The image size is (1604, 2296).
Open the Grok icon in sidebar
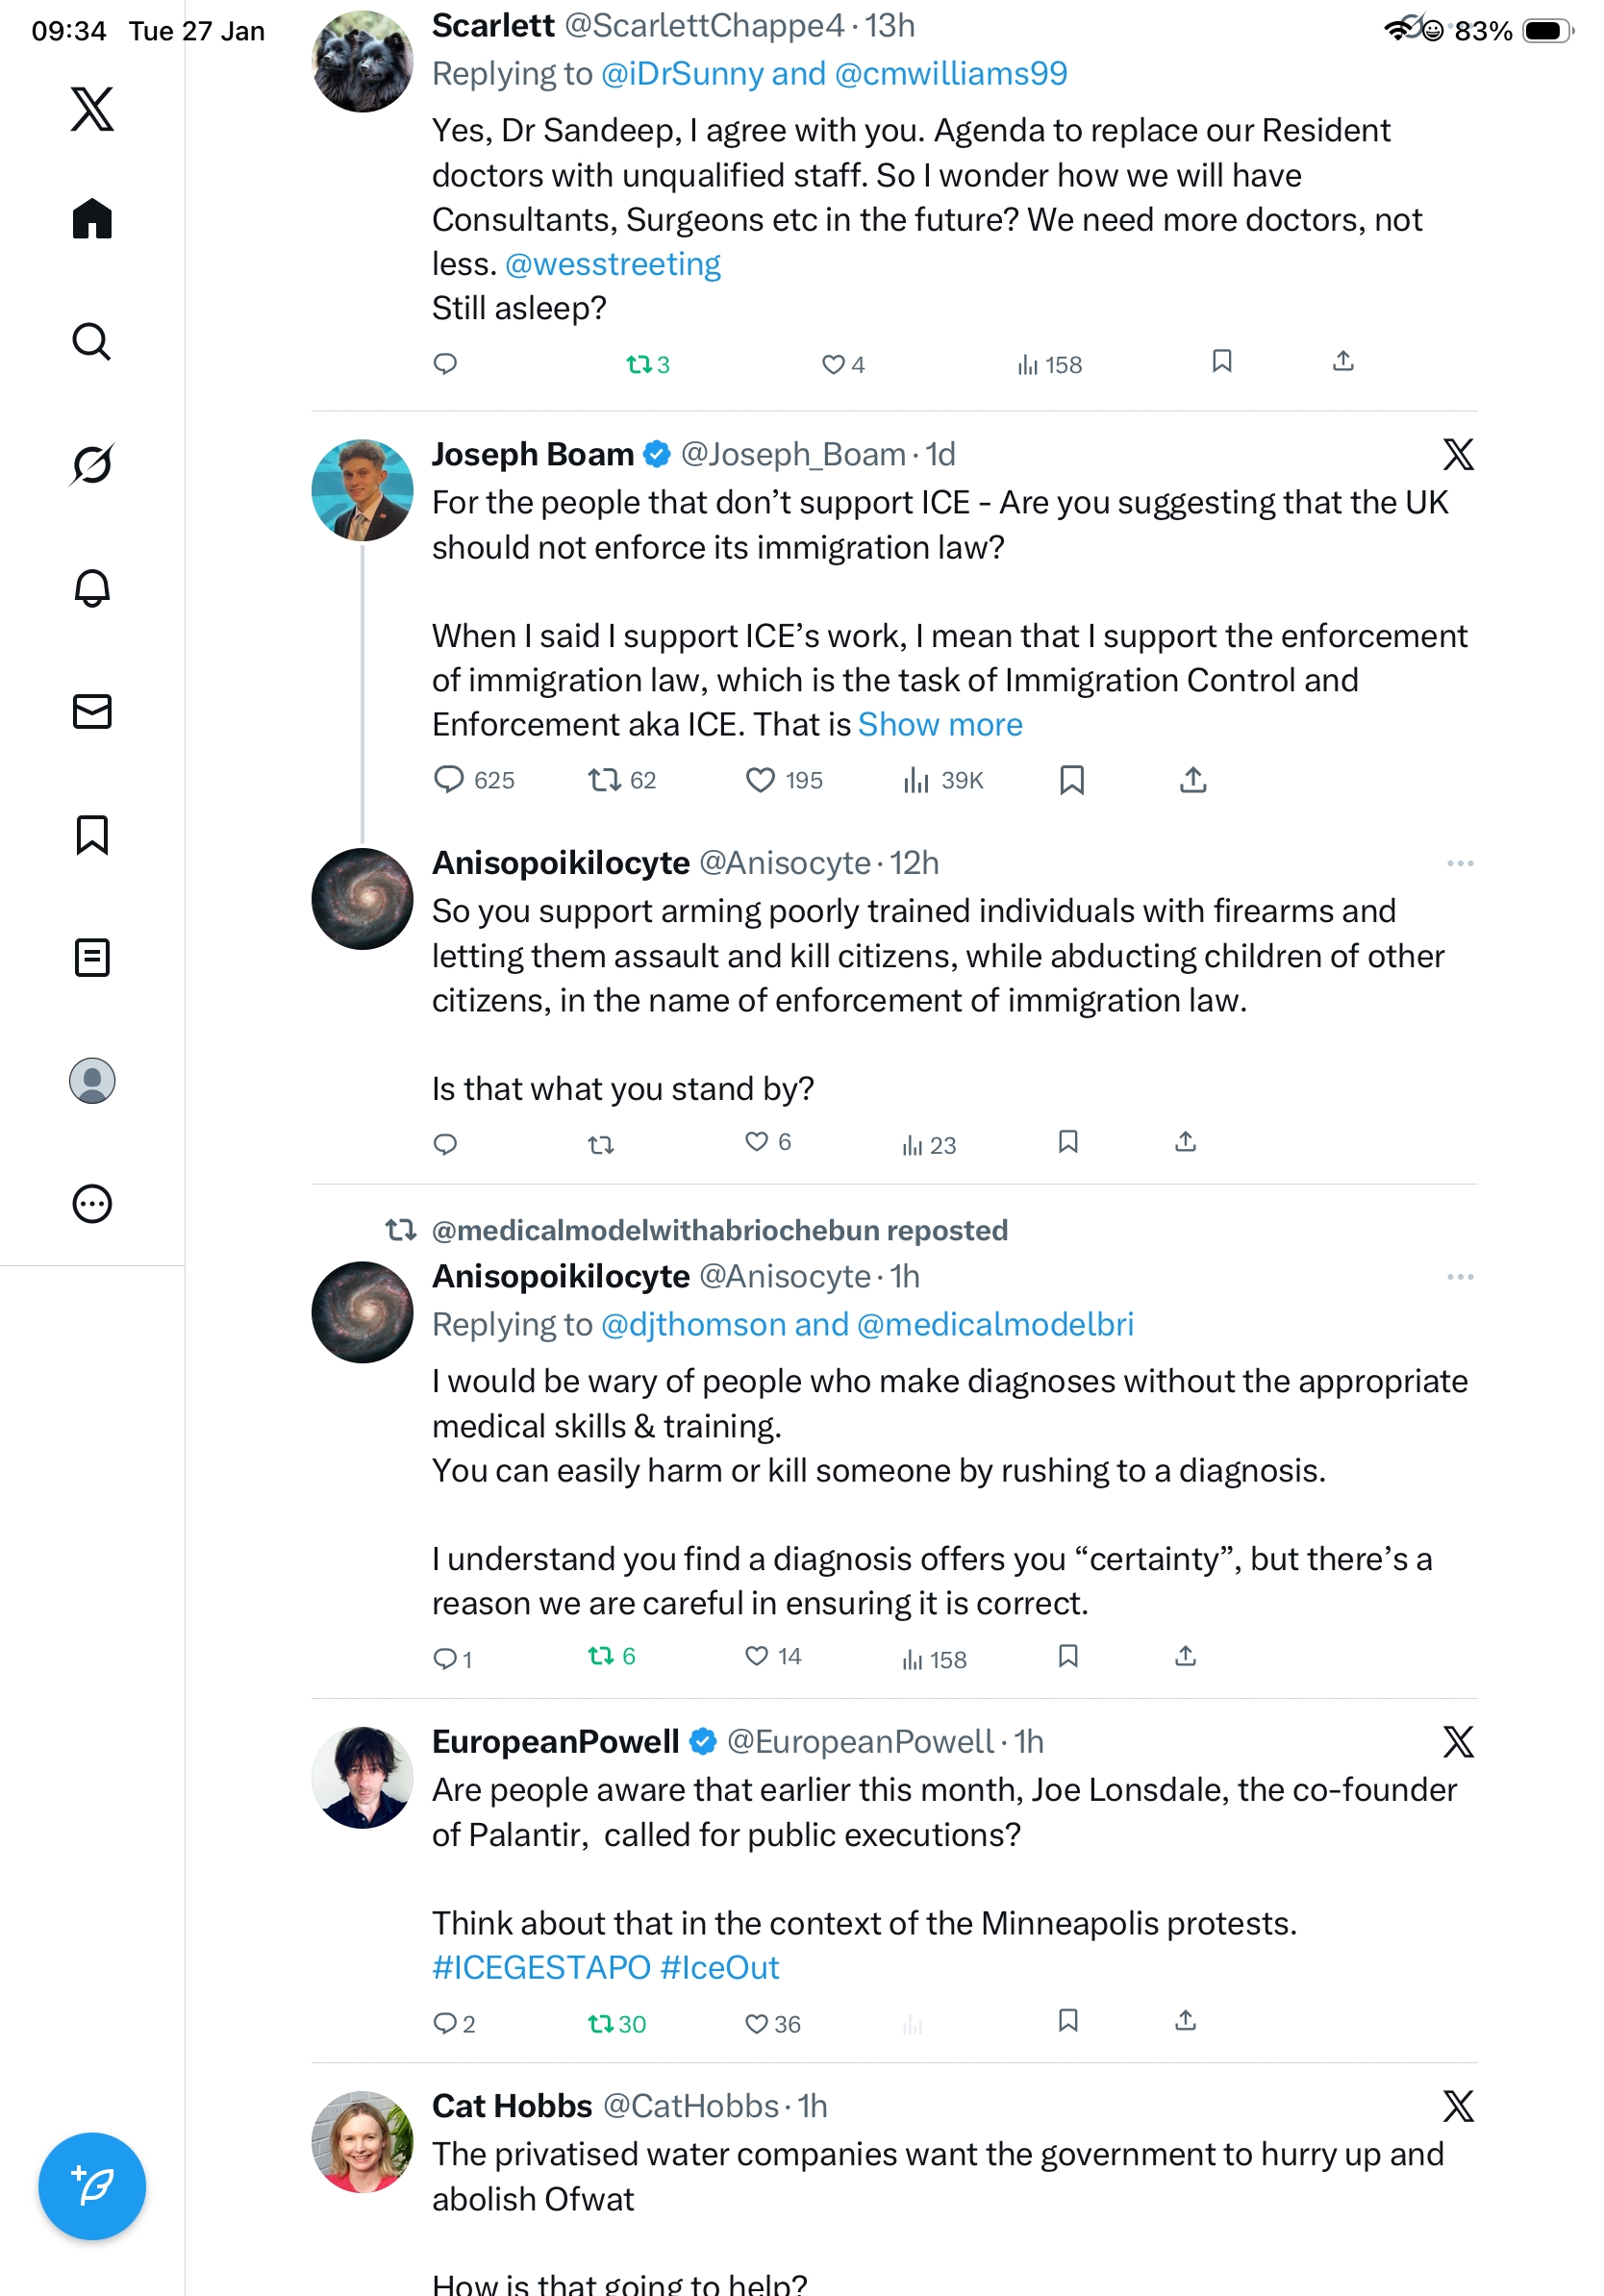pos(92,465)
